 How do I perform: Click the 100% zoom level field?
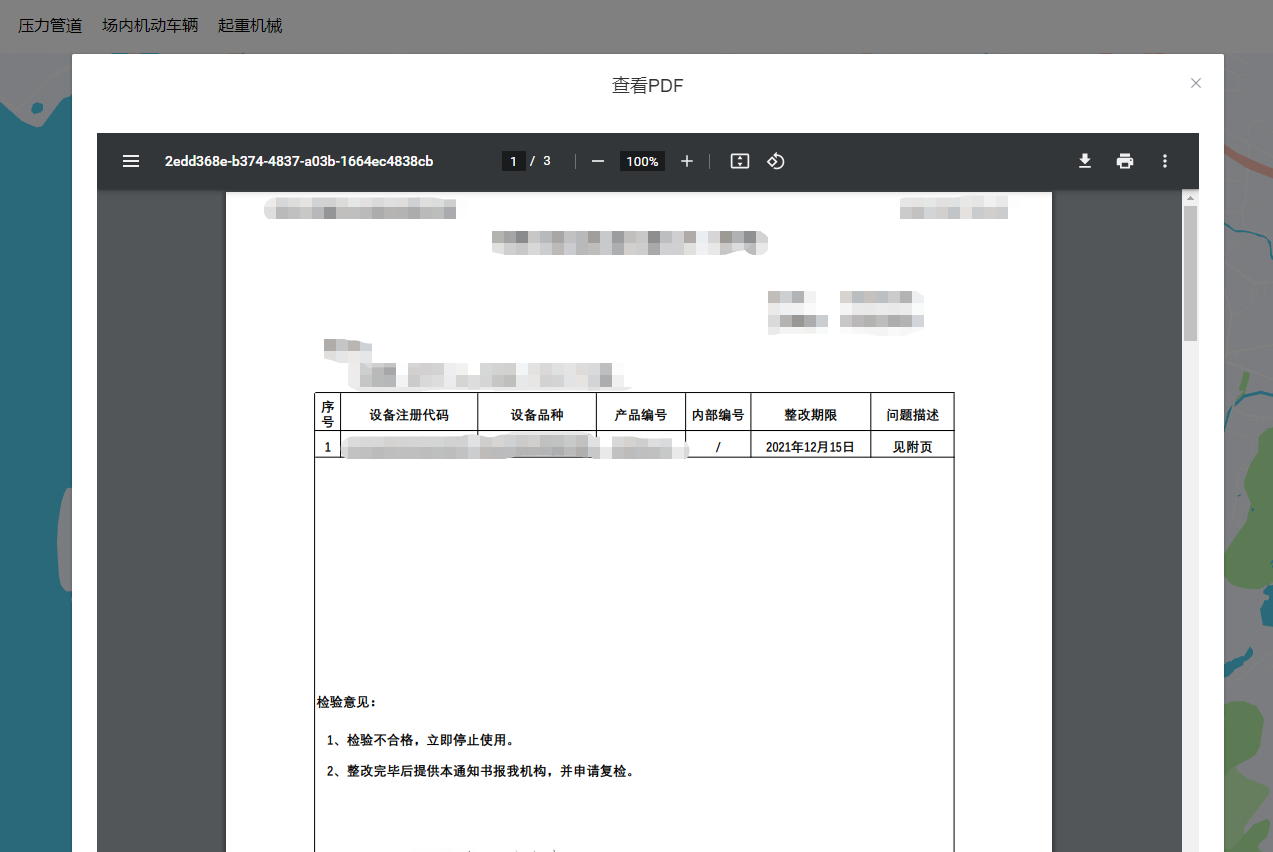click(641, 161)
